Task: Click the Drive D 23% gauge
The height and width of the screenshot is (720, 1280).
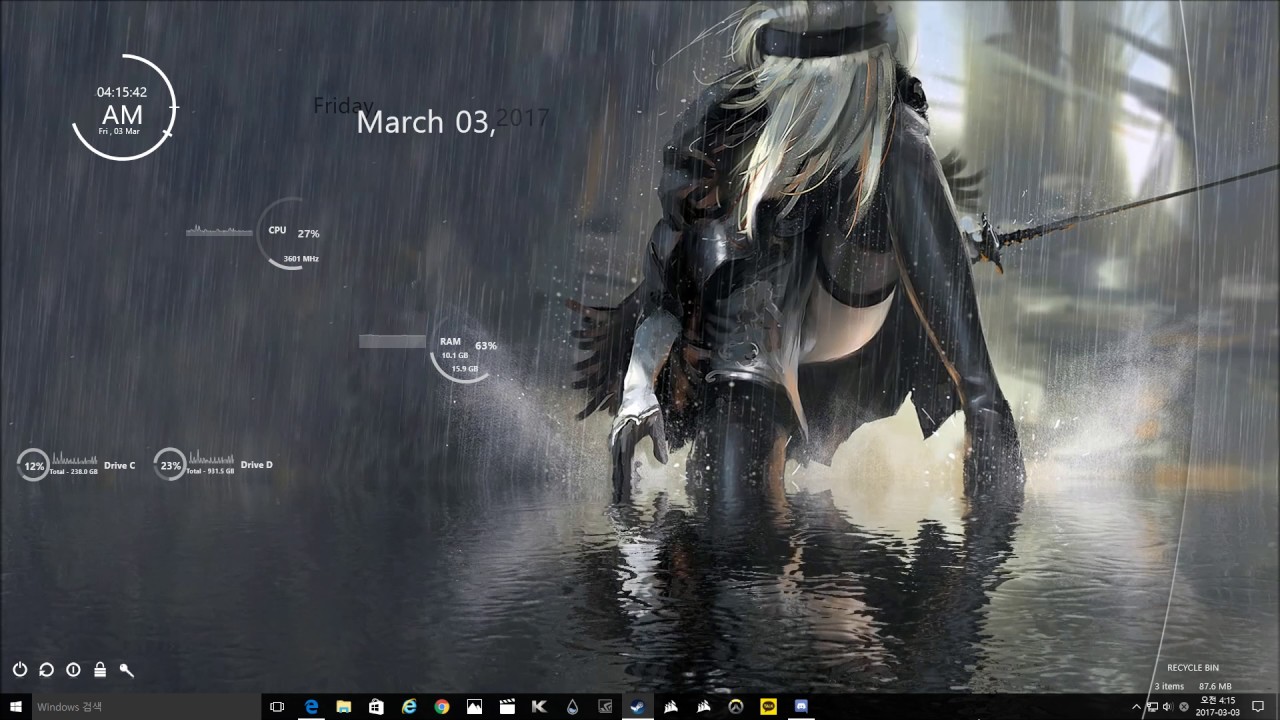Action: pyautogui.click(x=170, y=465)
